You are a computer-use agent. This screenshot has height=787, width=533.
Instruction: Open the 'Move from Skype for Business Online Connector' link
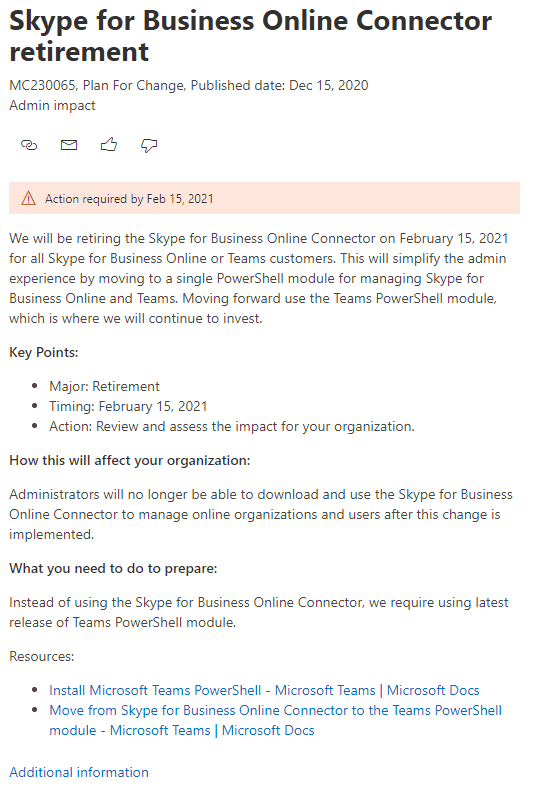[x=276, y=721]
